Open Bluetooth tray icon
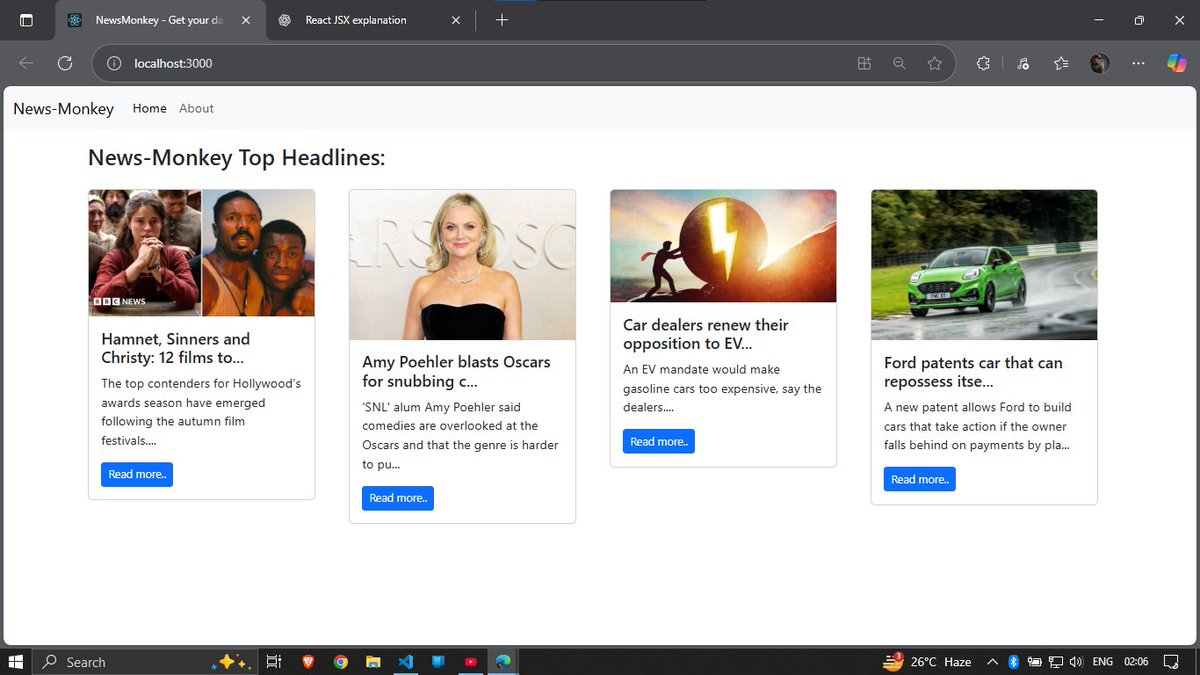The width and height of the screenshot is (1200, 675). (1013, 662)
